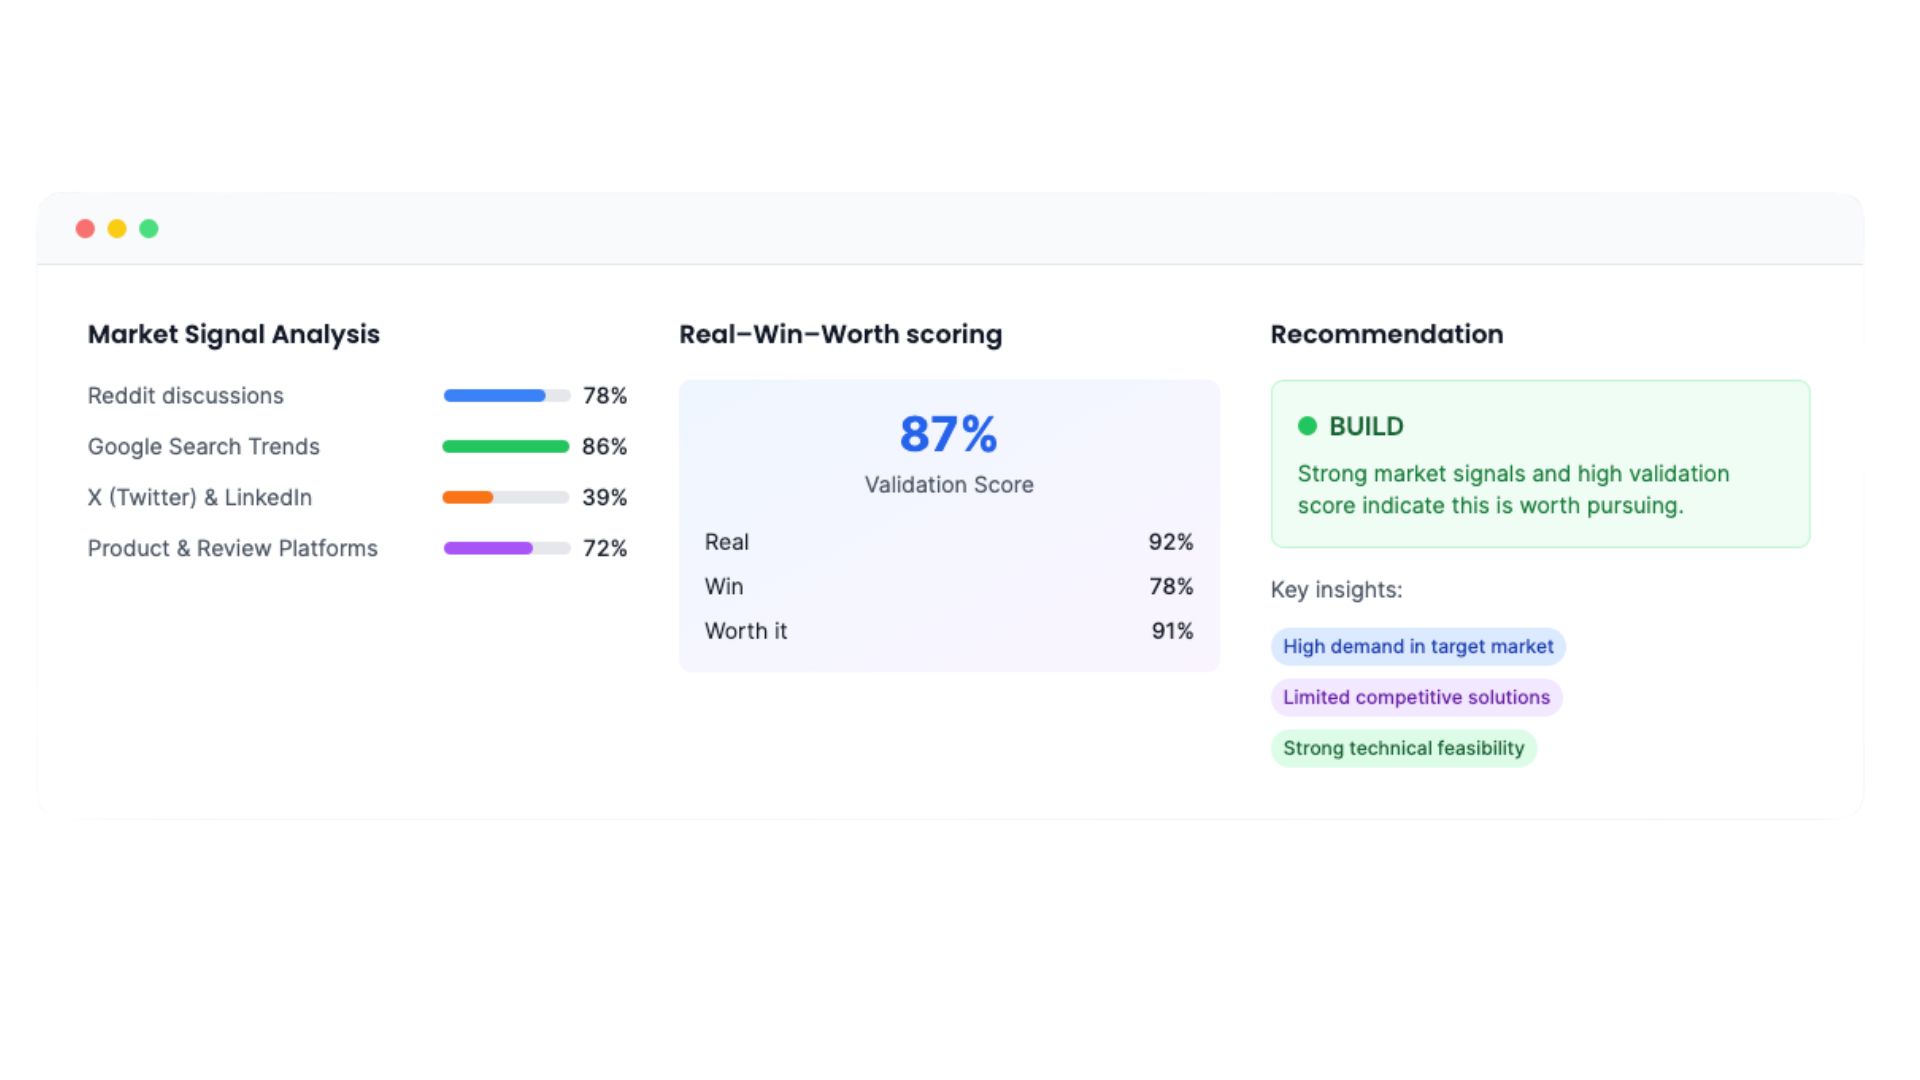Viewport: 1920px width, 1080px height.
Task: Click the 87% Validation Score number
Action: [x=948, y=435]
